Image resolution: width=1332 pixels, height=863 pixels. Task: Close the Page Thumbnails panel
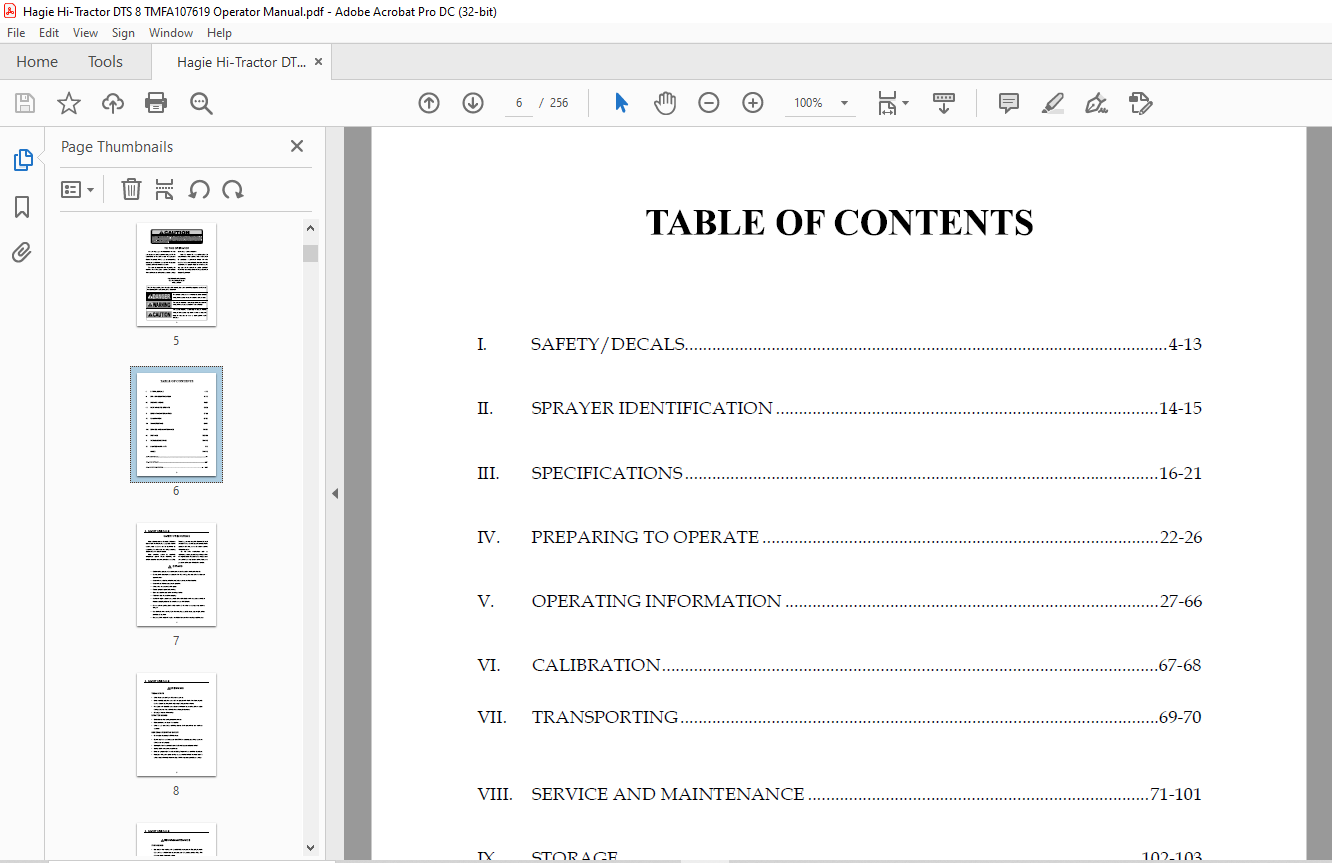[297, 146]
